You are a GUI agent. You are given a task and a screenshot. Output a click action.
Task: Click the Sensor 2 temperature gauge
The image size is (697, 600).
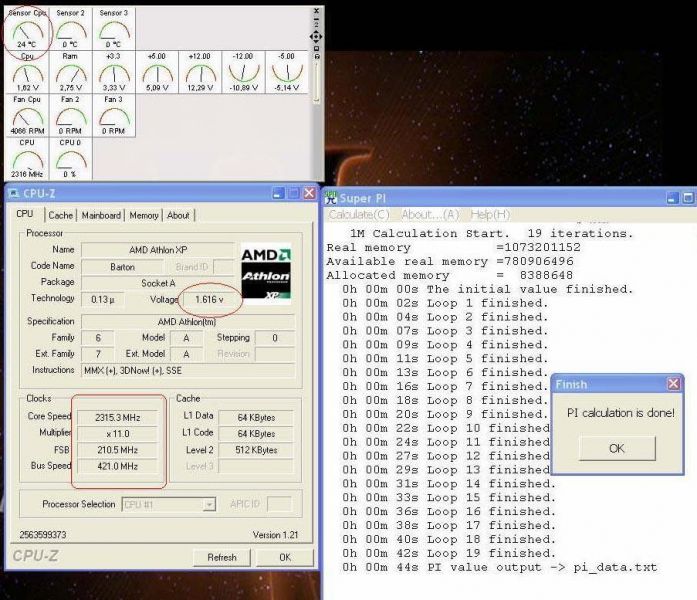(x=70, y=29)
